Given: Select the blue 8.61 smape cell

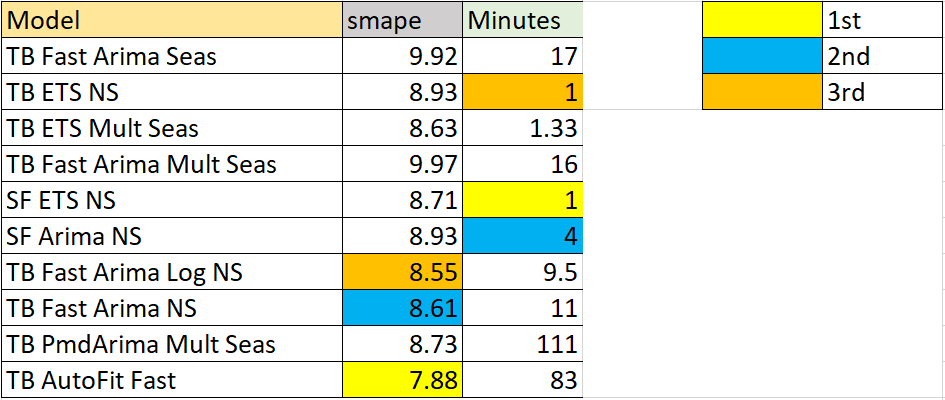Looking at the screenshot, I should pos(402,308).
